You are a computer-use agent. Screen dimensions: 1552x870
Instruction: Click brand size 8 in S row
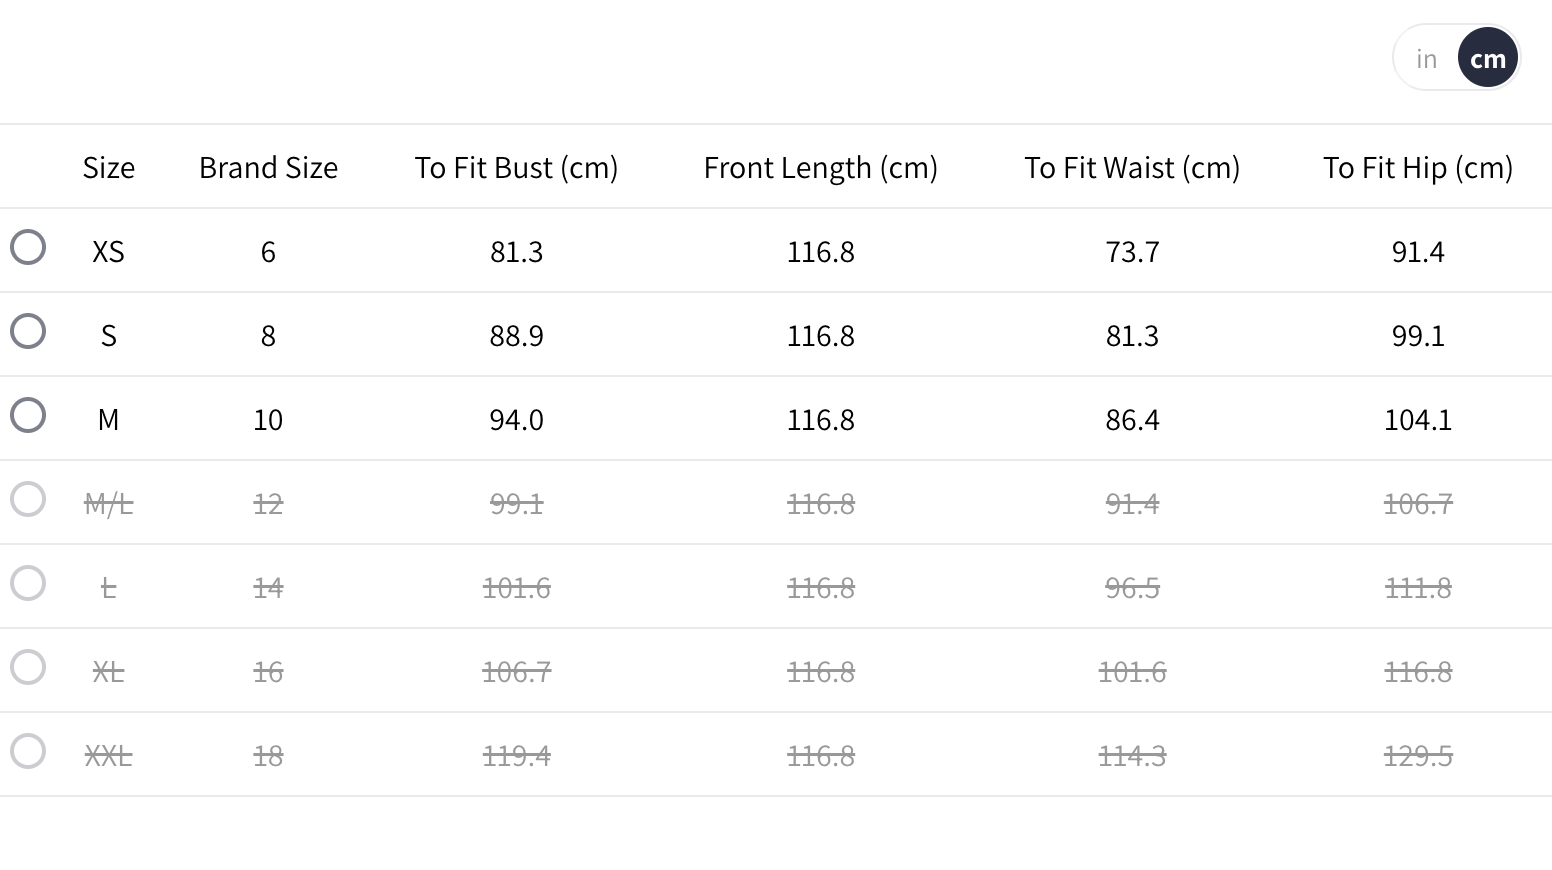pos(268,336)
